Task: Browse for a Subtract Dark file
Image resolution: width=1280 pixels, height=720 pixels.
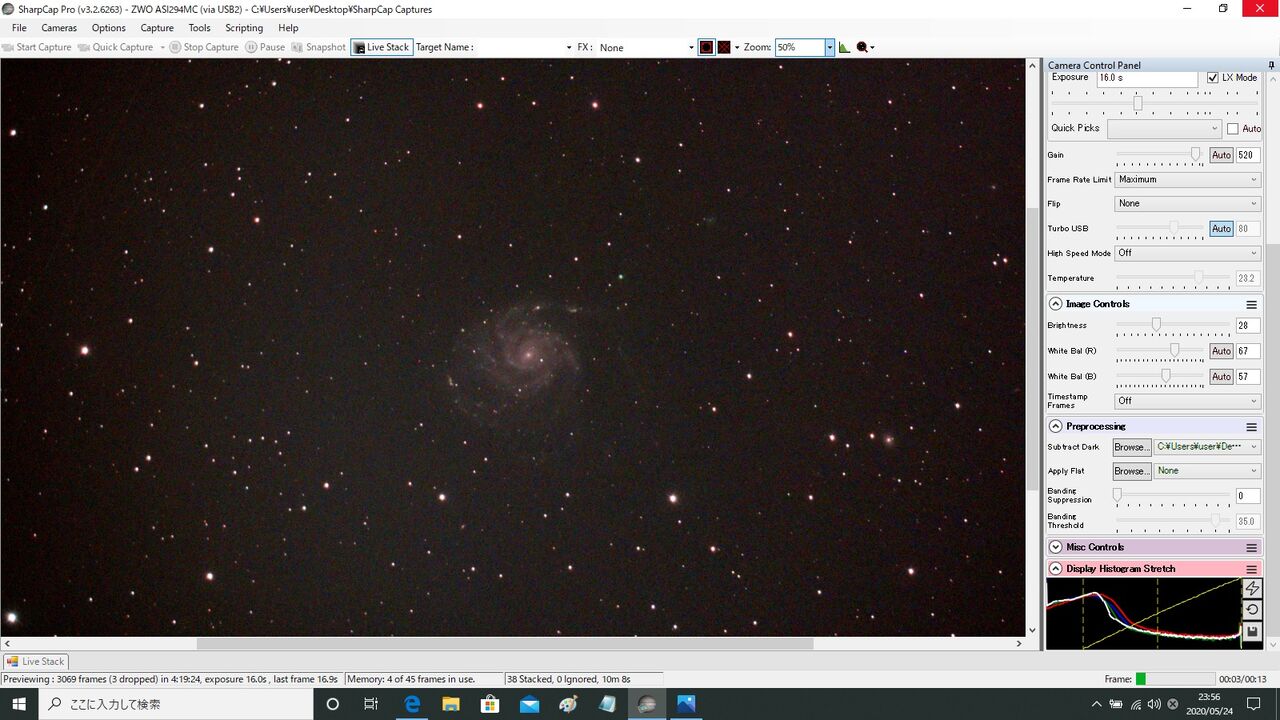Action: 1132,447
